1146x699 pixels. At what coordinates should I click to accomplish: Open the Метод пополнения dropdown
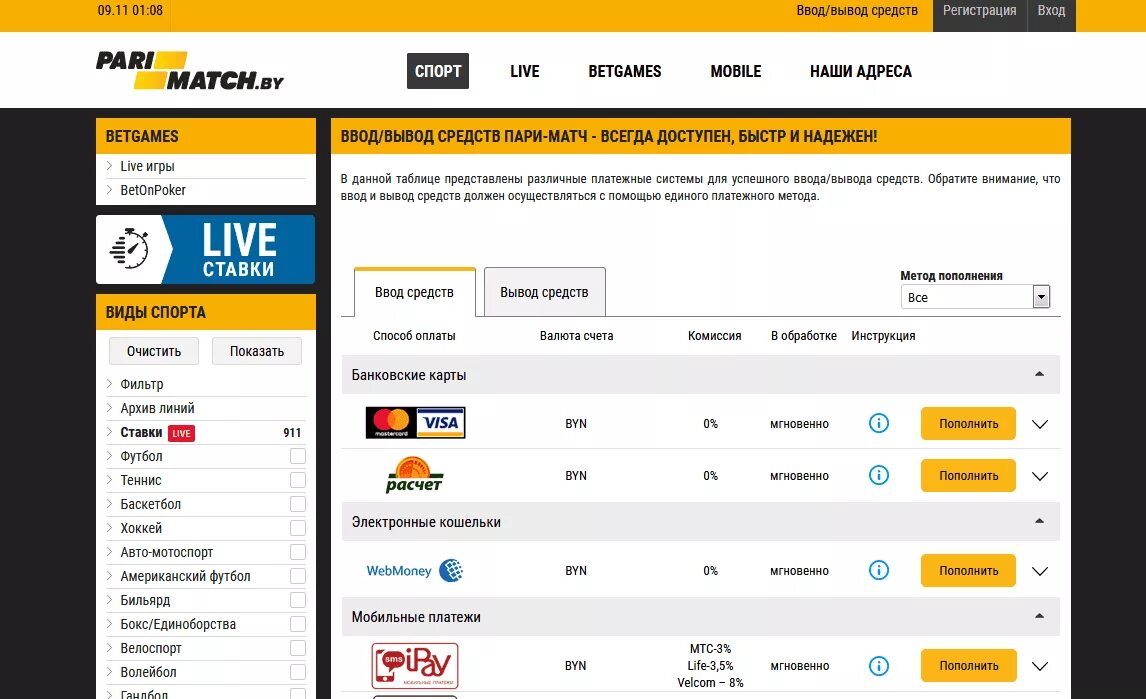(975, 297)
